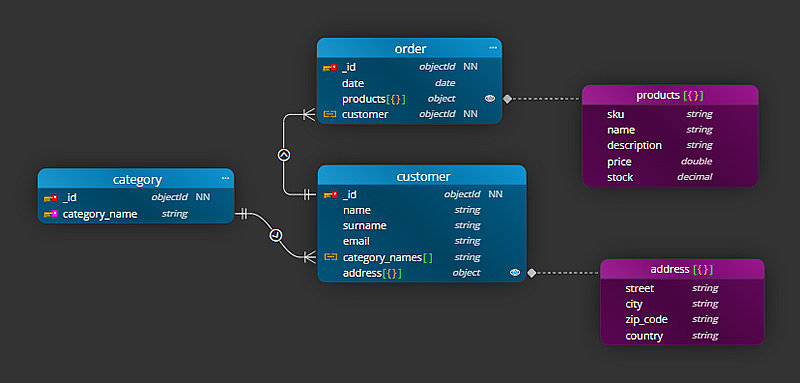Screen dimensions: 800x383
Task: Open the order table options menu
Action: [493, 47]
